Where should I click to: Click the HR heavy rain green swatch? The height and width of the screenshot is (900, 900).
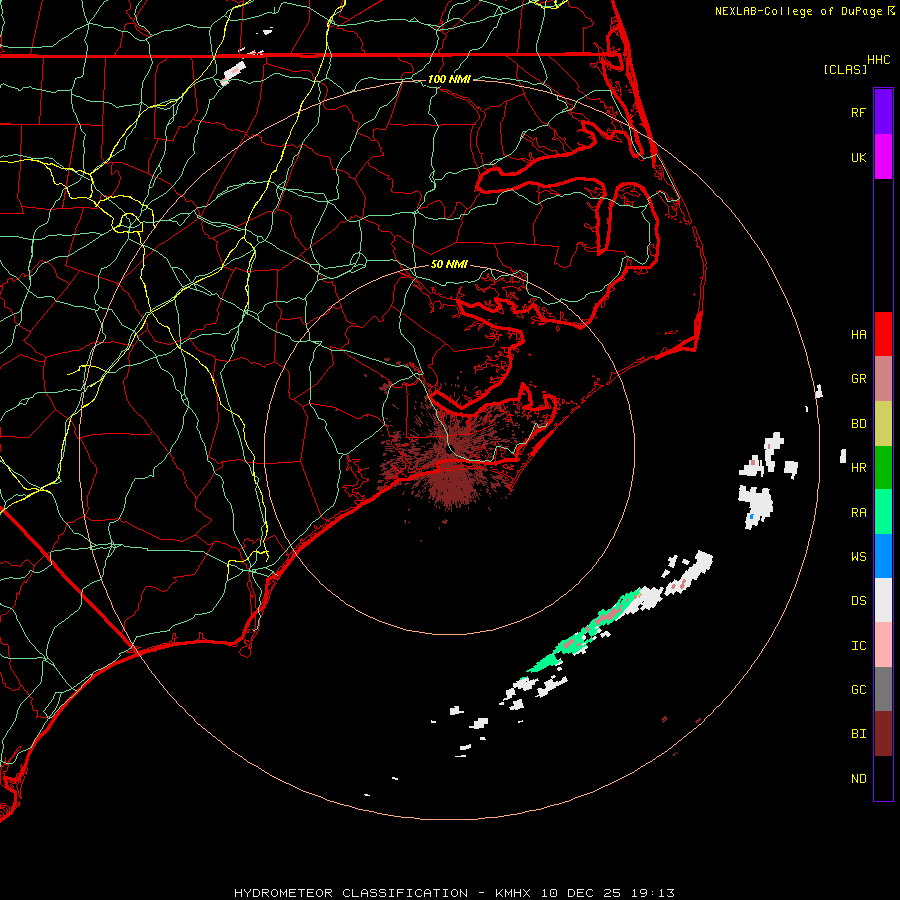point(883,468)
